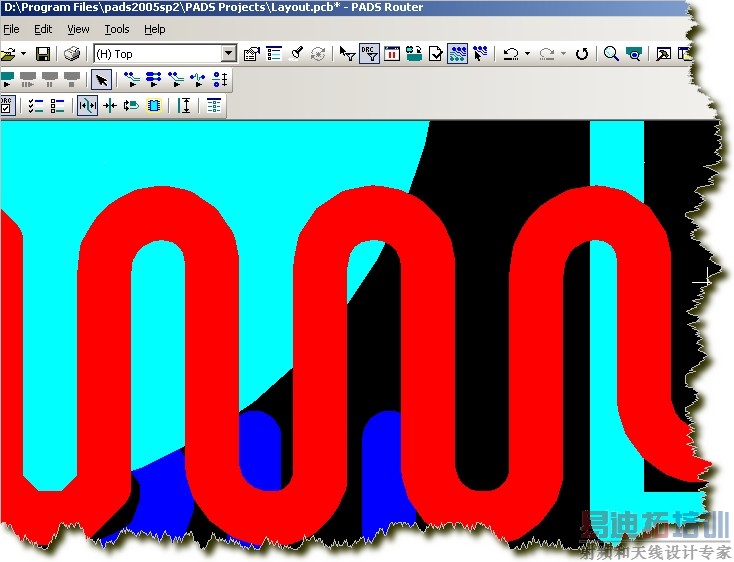Open the spreadsheet table icon

click(214, 105)
